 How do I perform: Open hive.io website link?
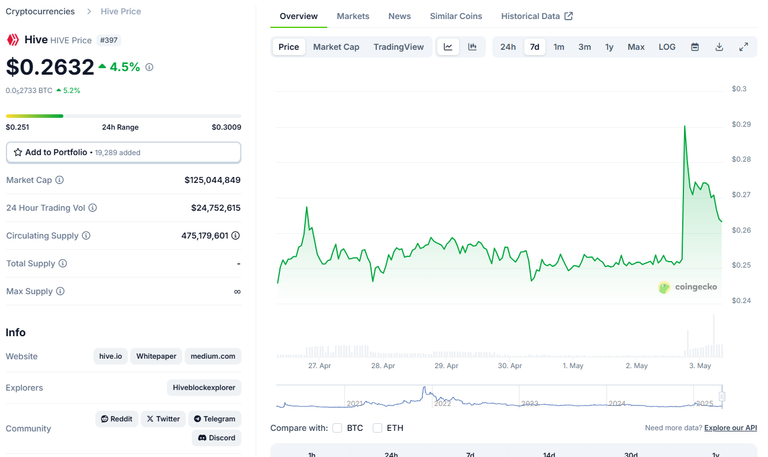point(111,356)
